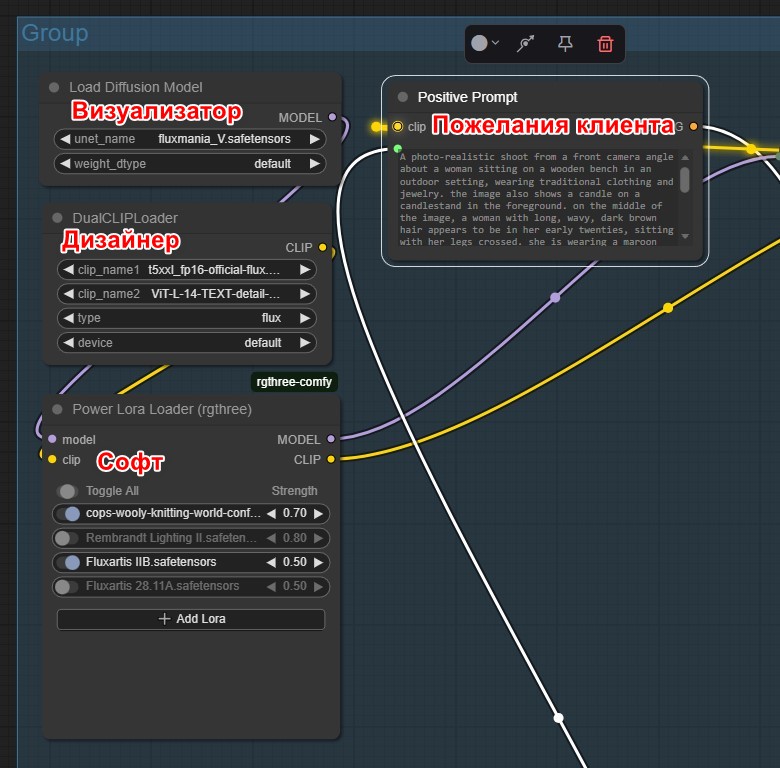
Task: Click the bypass node icon in group toolbar
Action: tap(525, 44)
